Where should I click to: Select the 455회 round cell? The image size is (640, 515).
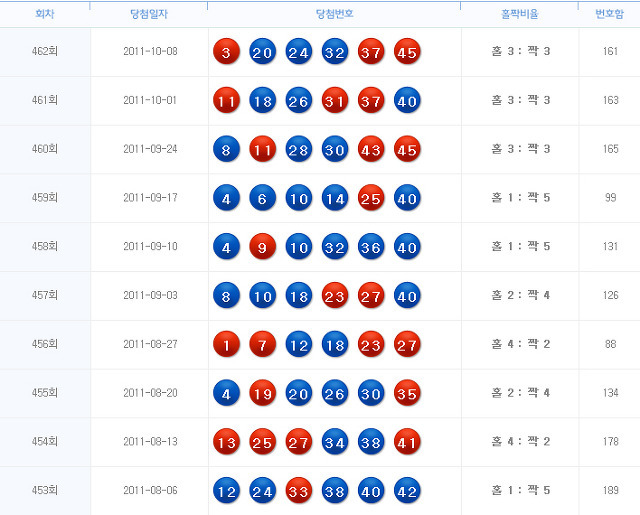pyautogui.click(x=45, y=393)
